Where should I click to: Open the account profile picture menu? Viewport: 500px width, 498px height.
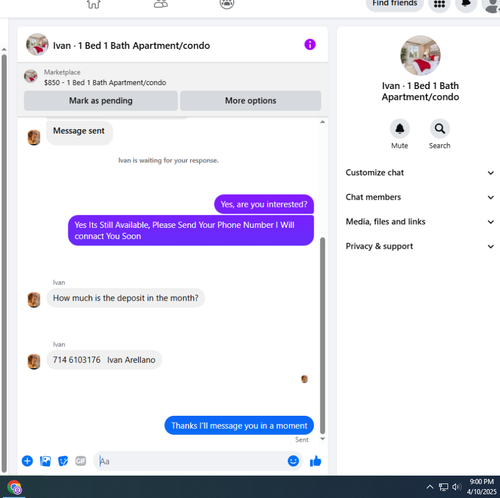[x=492, y=5]
